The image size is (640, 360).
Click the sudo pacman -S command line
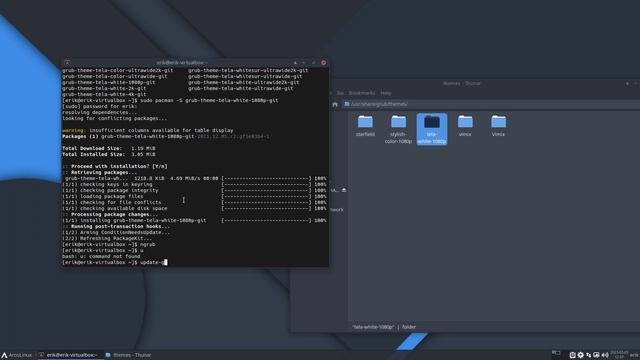[x=170, y=100]
